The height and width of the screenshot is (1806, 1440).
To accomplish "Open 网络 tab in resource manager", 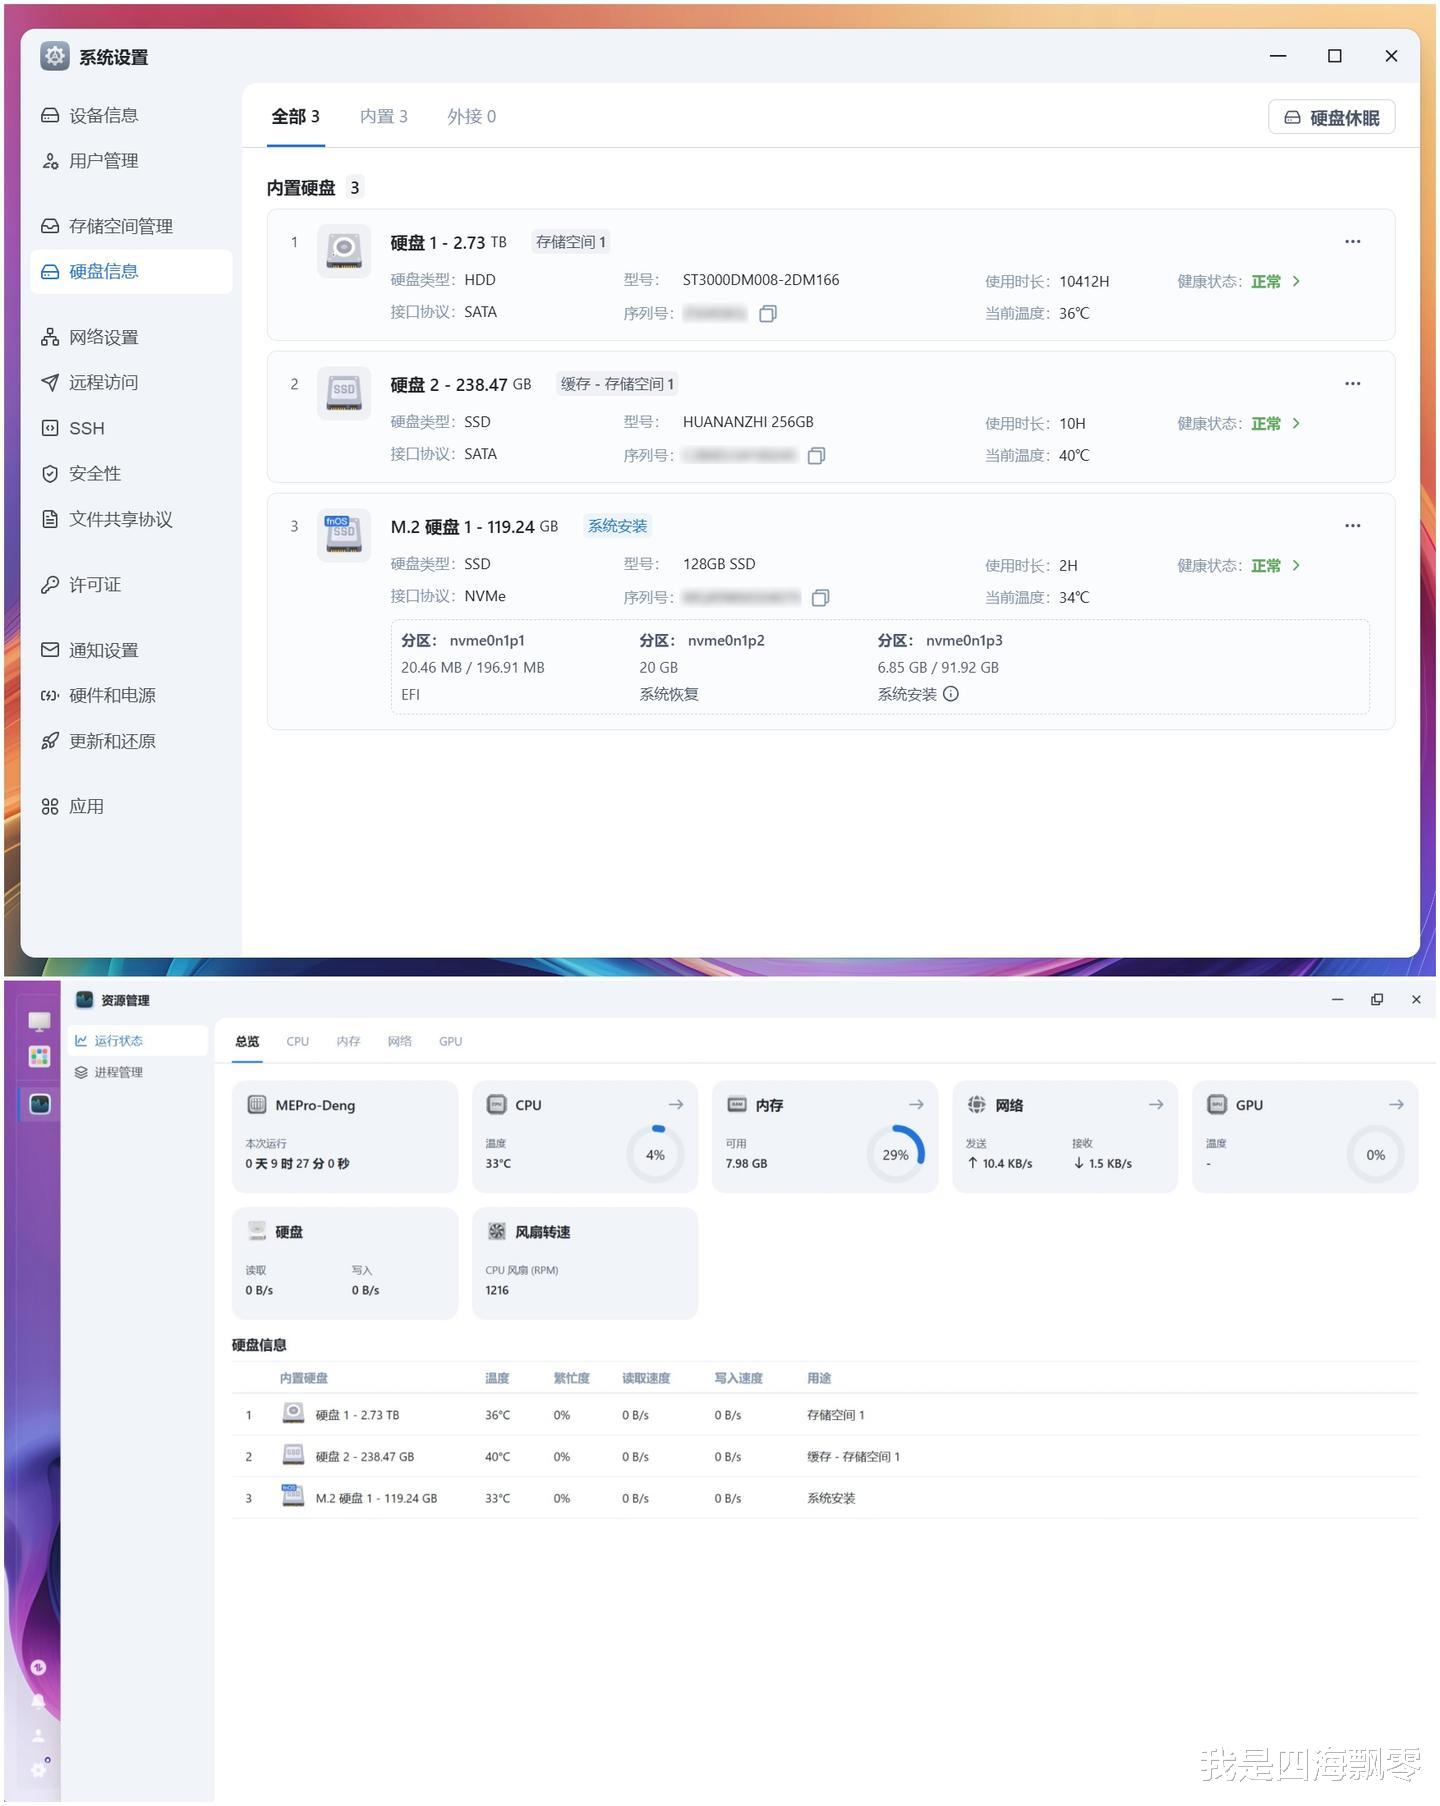I will (x=400, y=1042).
